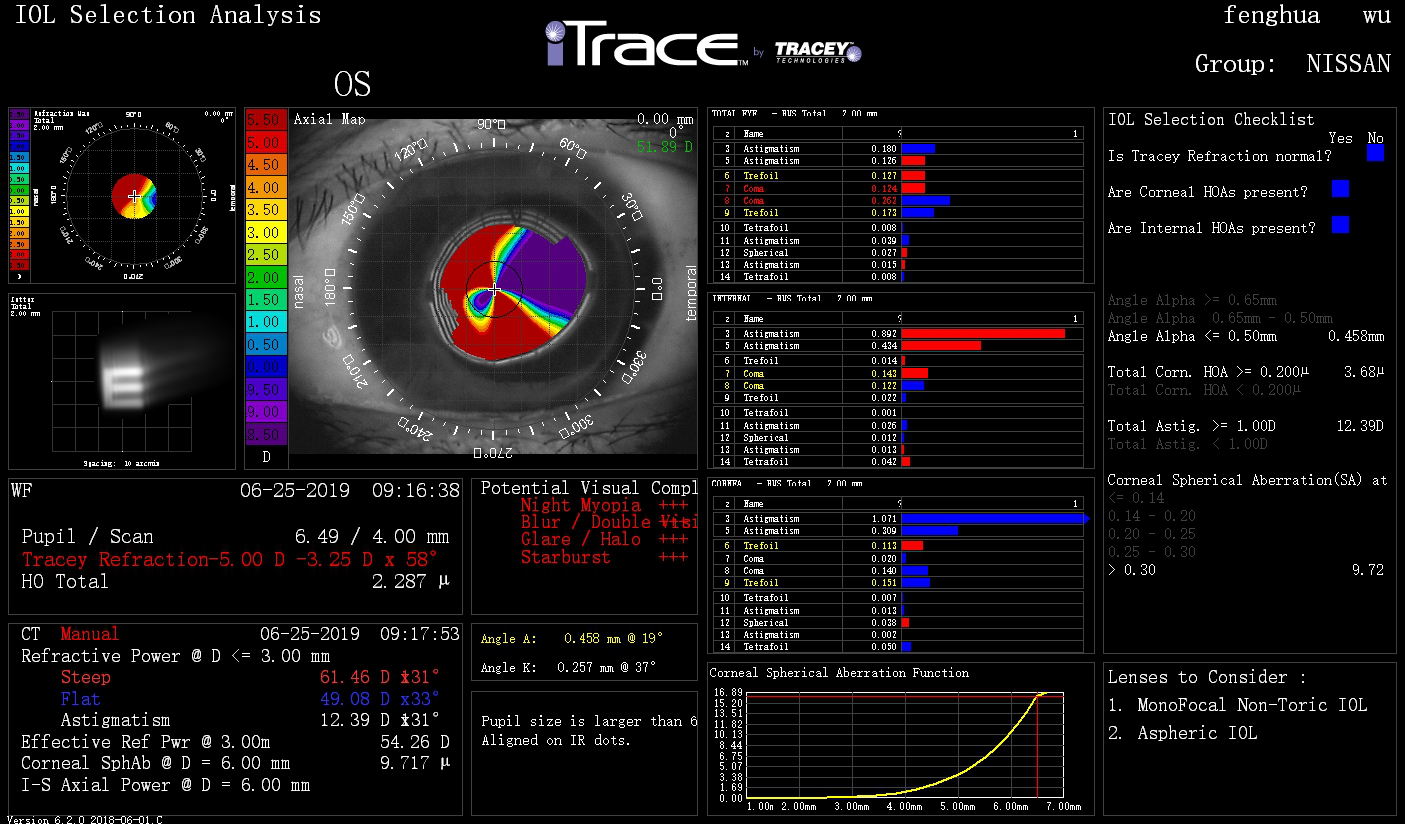Click the Glare / Halo complaint entry
Screen dimensions: 1405x824
point(603,540)
